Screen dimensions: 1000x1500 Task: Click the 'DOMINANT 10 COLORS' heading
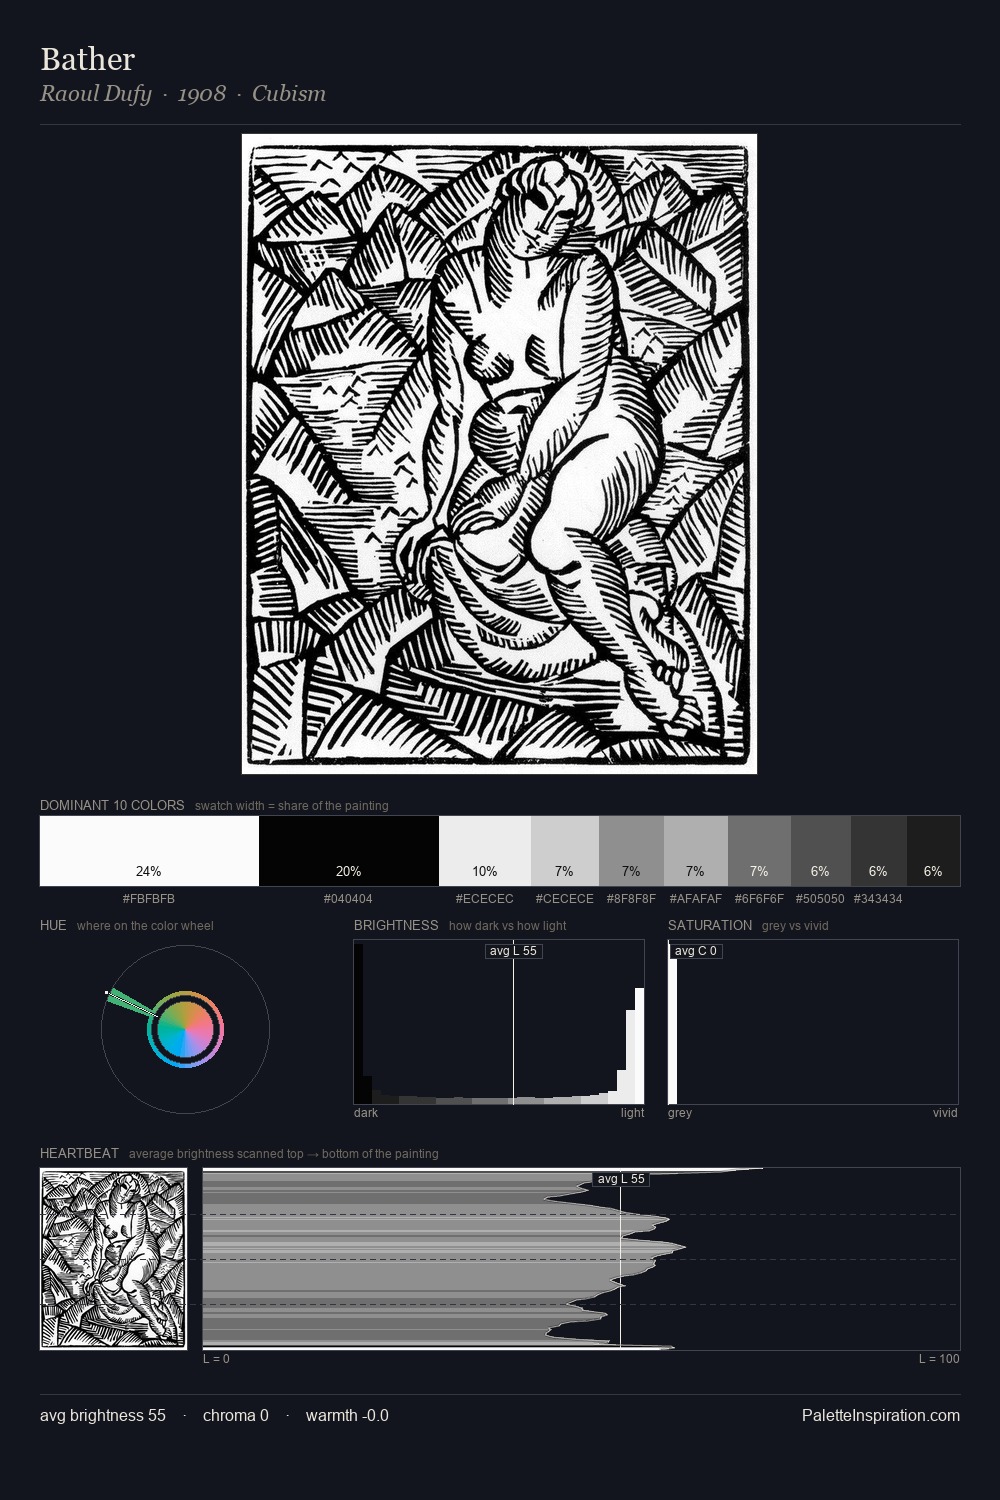pos(112,805)
